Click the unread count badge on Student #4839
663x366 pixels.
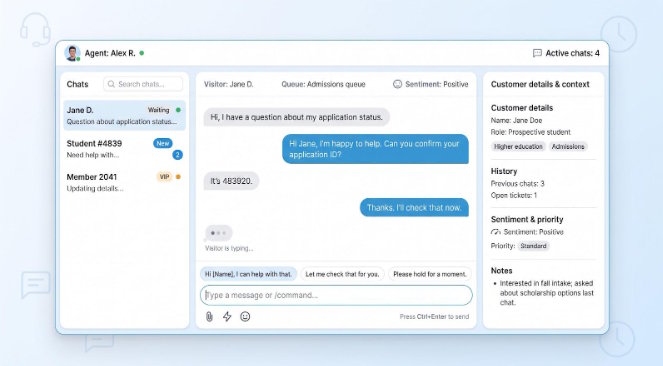[178, 155]
